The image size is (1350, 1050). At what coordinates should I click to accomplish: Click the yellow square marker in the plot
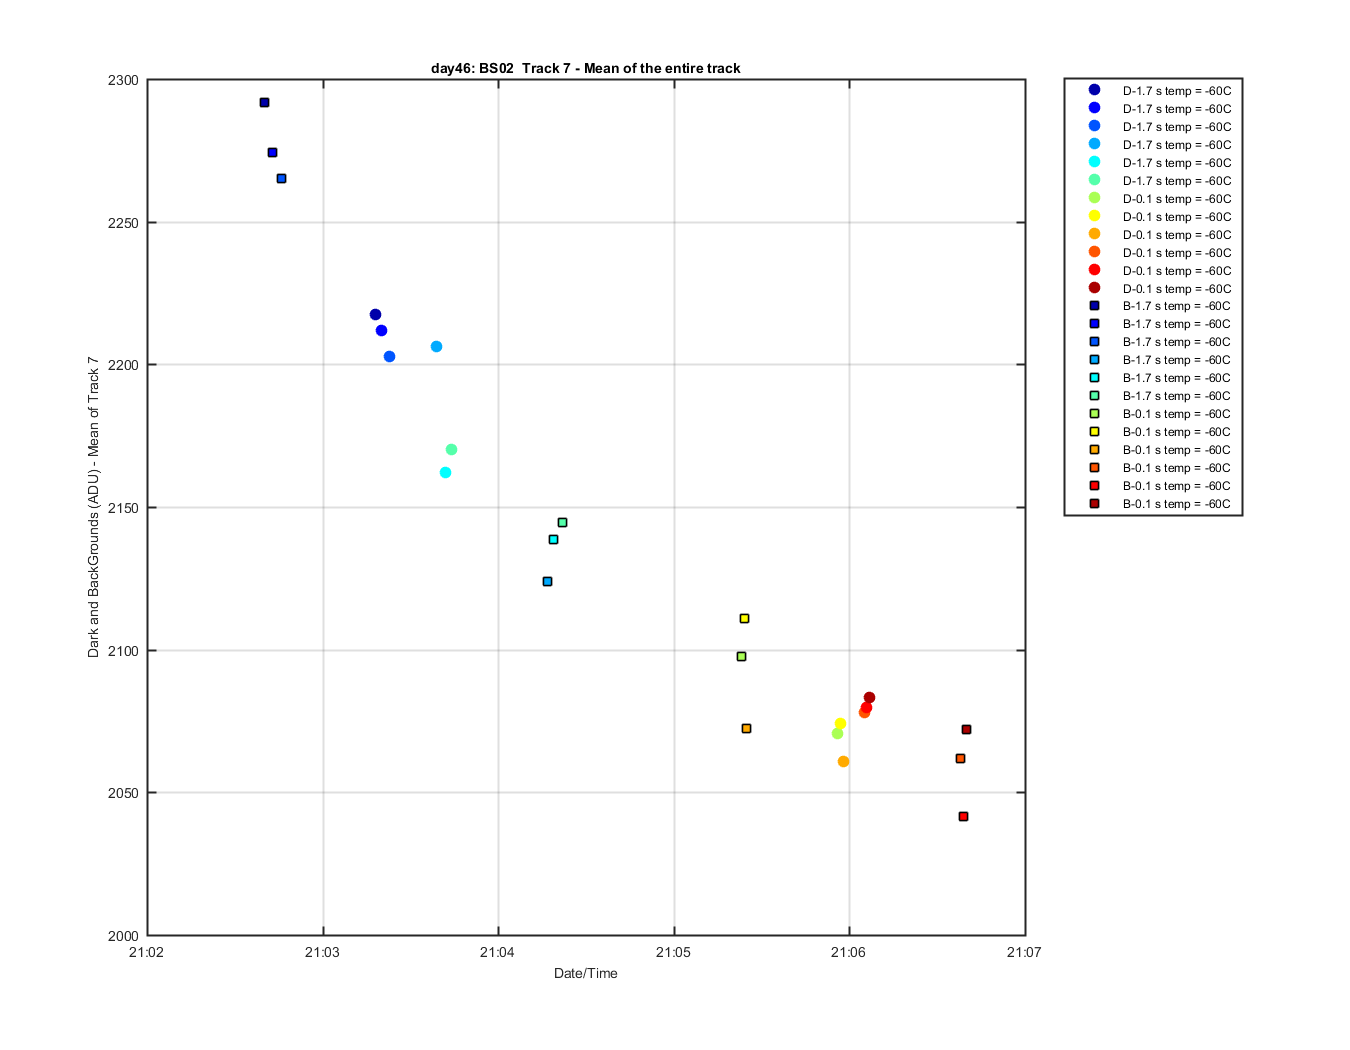pyautogui.click(x=744, y=618)
